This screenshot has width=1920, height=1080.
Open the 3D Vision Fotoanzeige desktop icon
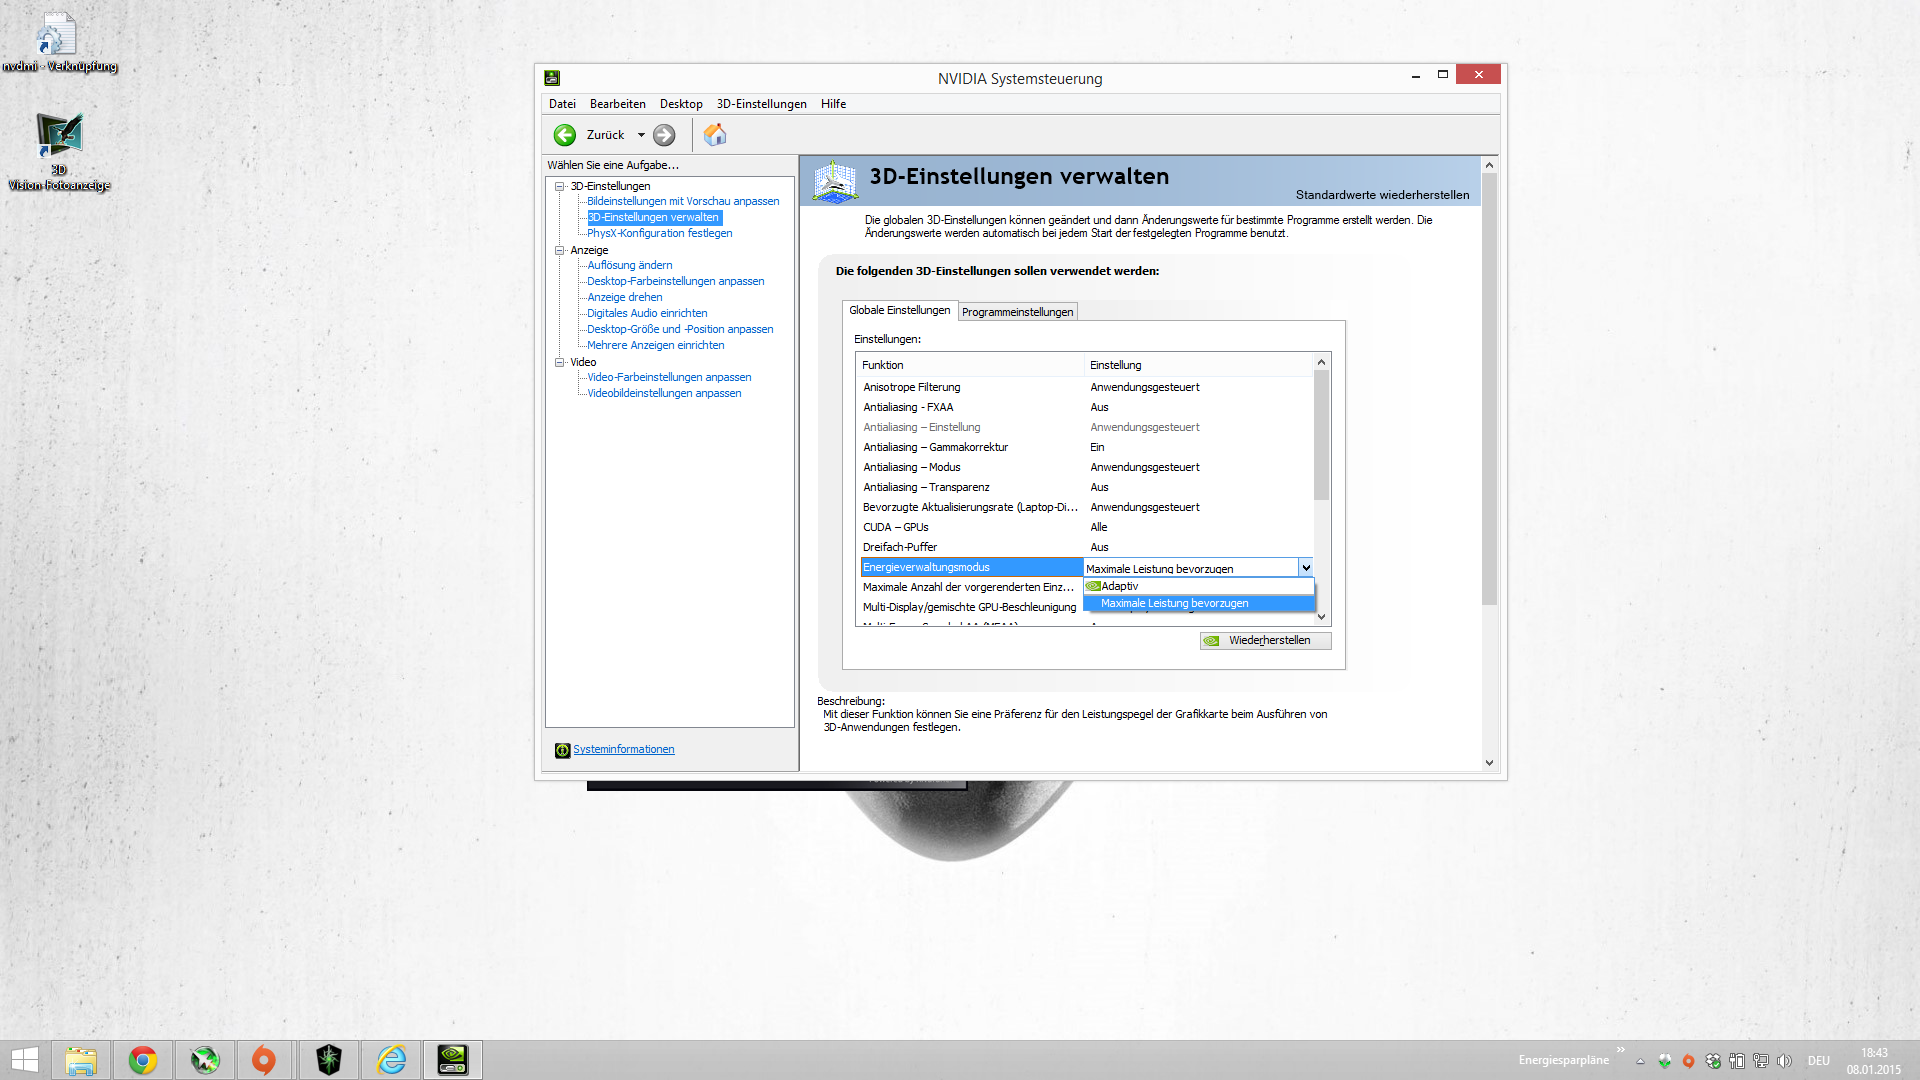(59, 151)
